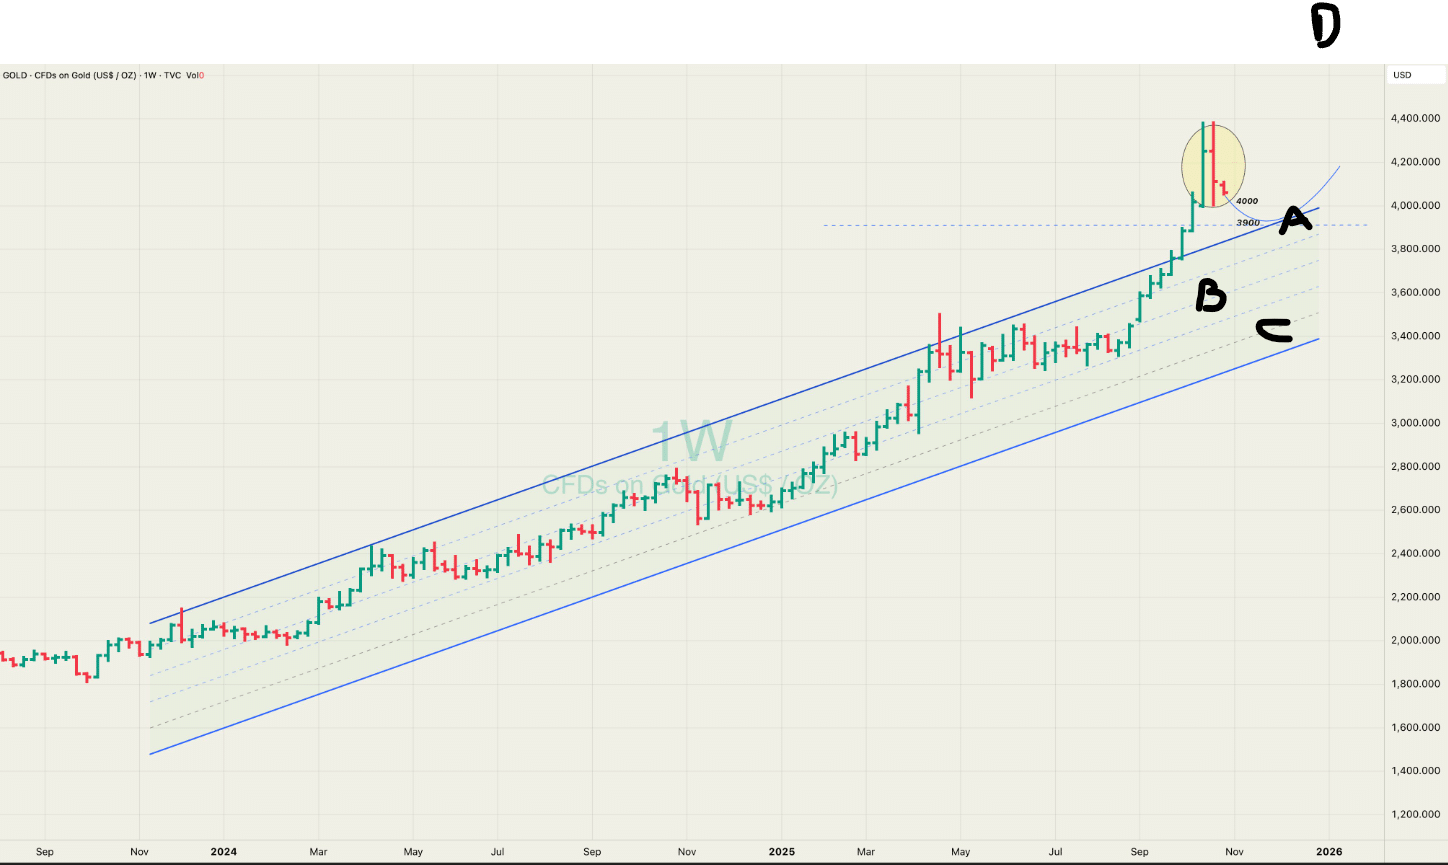This screenshot has height=865, width=1448.
Task: Select the 4000 price text label
Action: pyautogui.click(x=1247, y=201)
